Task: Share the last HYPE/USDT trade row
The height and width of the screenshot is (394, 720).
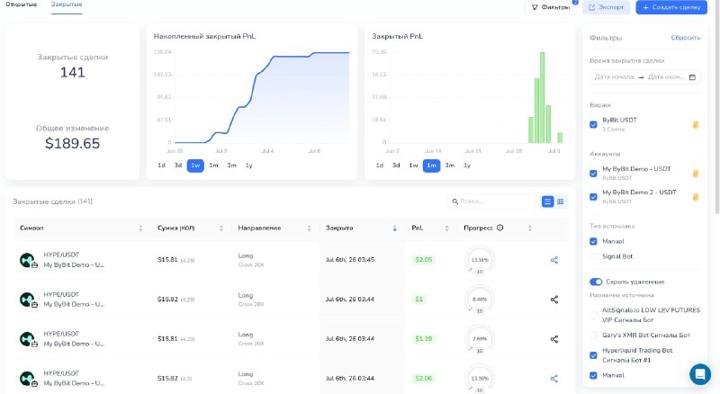Action: pos(554,379)
